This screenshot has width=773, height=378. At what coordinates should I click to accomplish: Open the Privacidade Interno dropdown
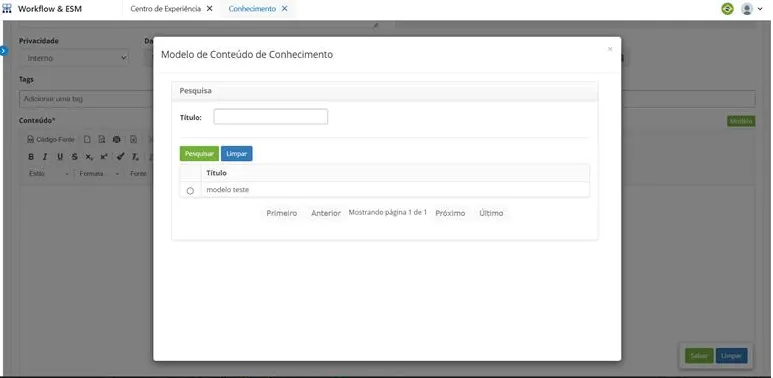74,58
